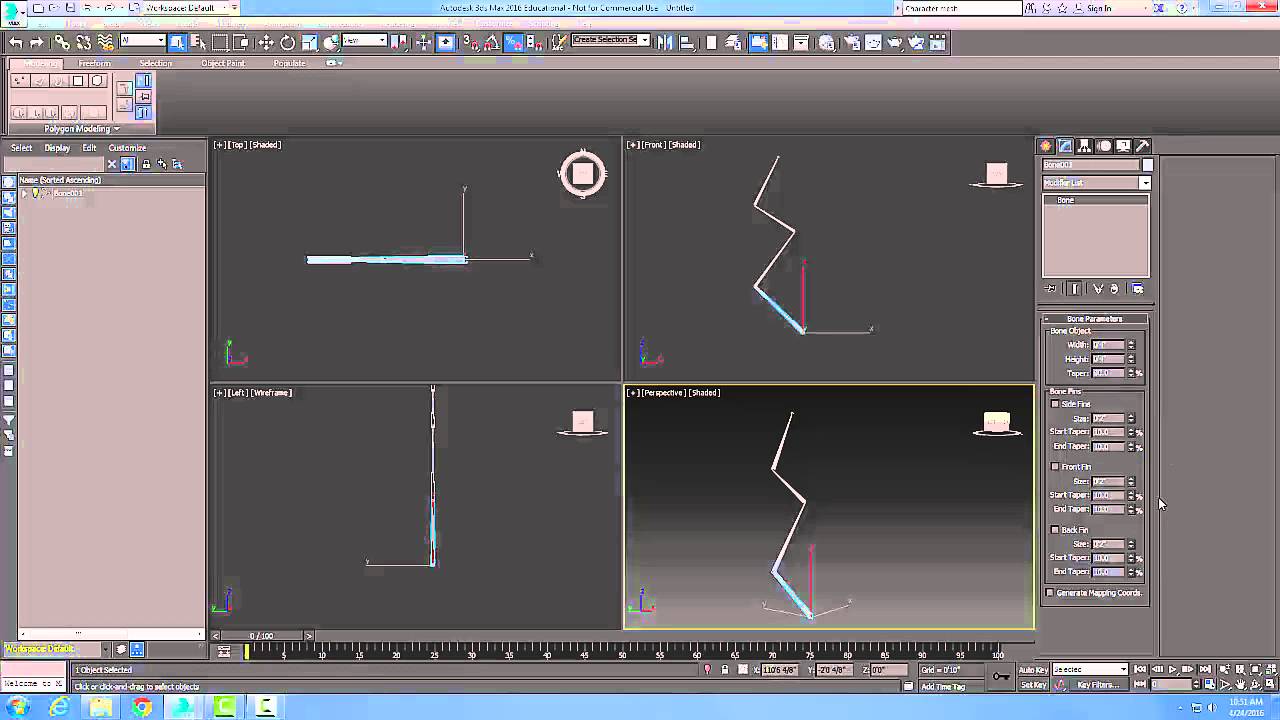Switch to the Populate ribbon tab
1280x720 pixels.
[x=288, y=63]
